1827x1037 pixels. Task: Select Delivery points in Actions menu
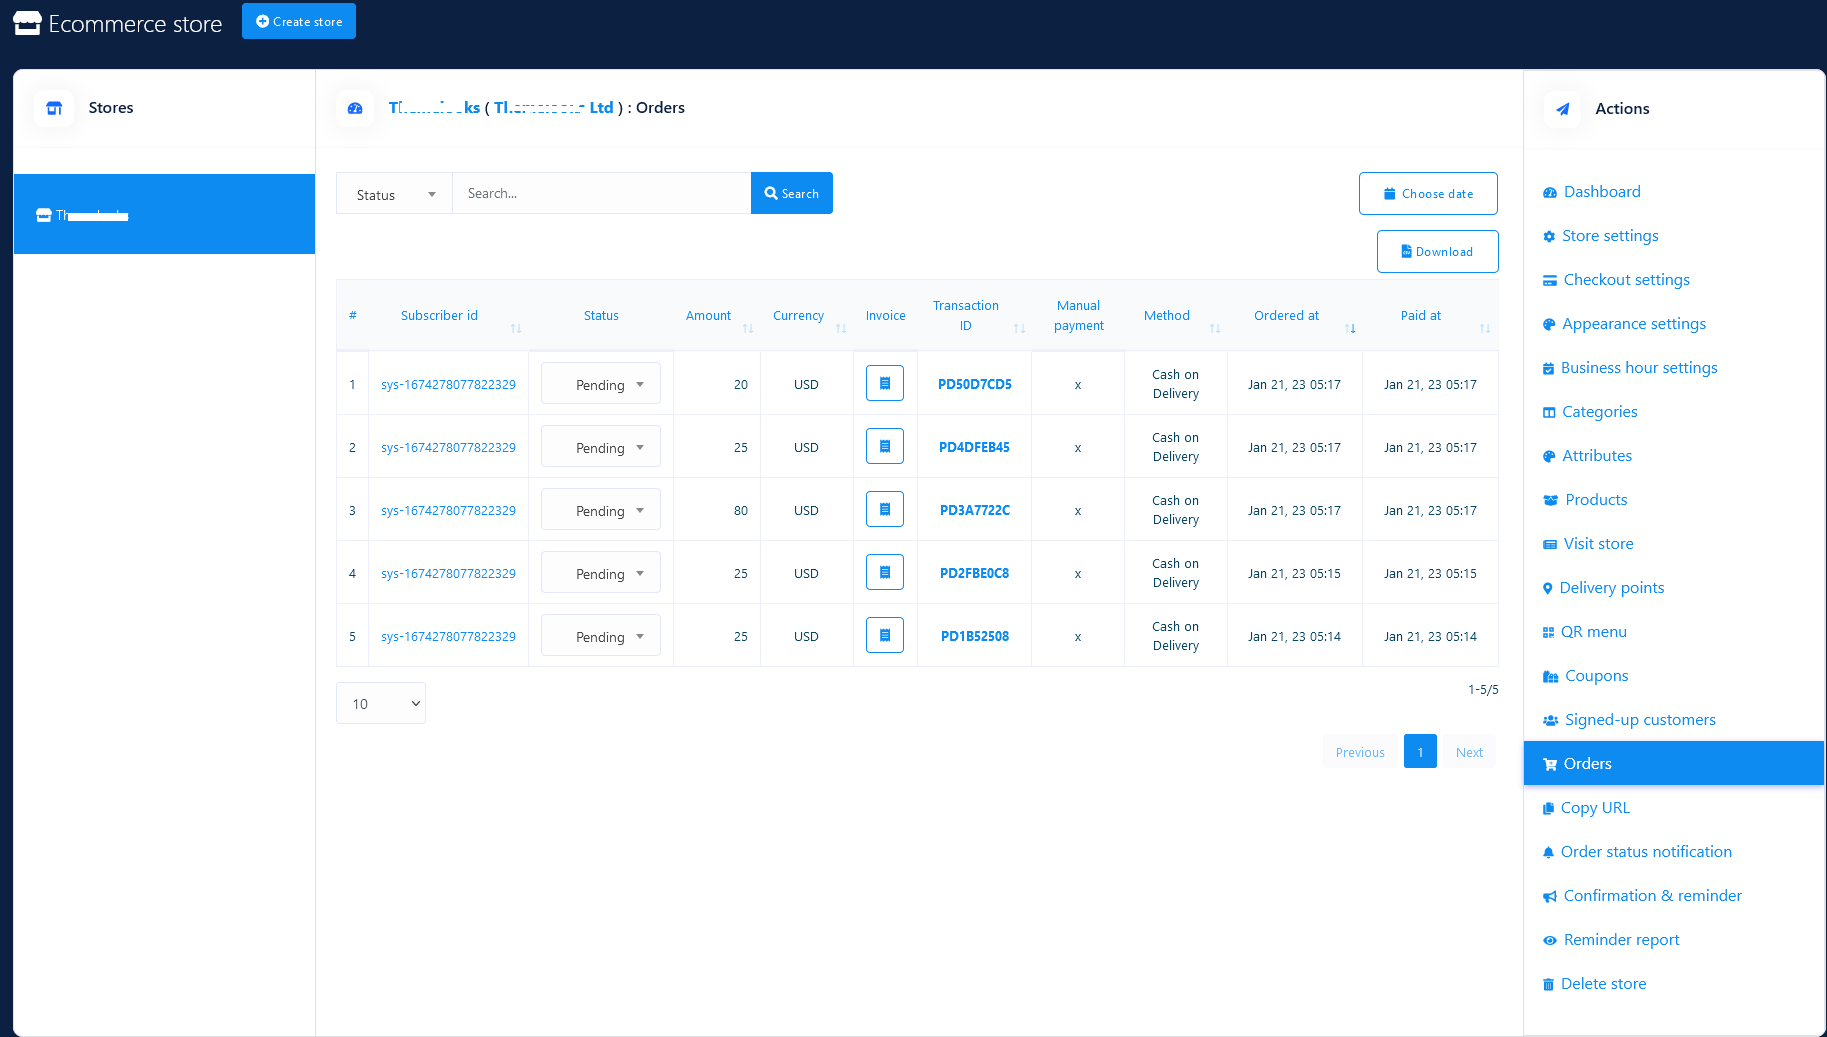[1611, 588]
